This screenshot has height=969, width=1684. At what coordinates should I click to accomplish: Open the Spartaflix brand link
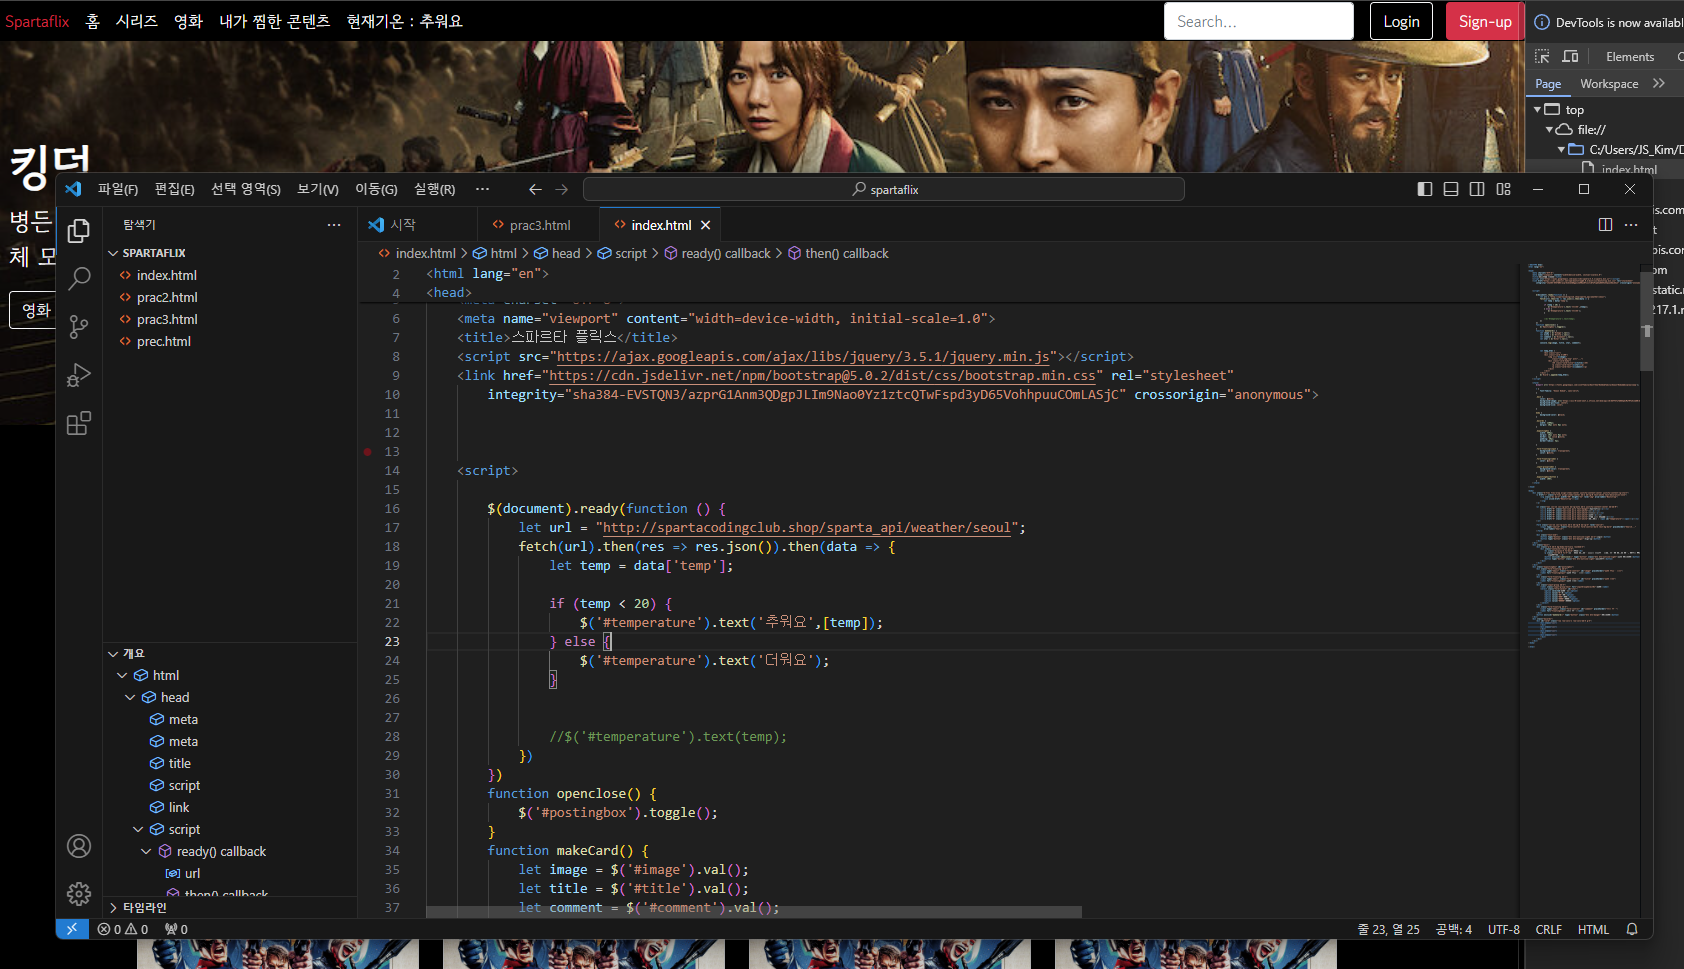point(37,21)
